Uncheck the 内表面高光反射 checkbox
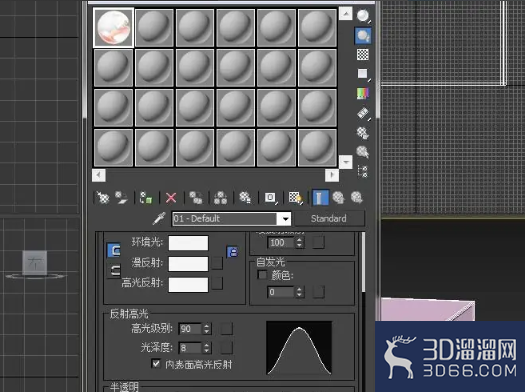Image resolution: width=525 pixels, height=392 pixels. [156, 364]
